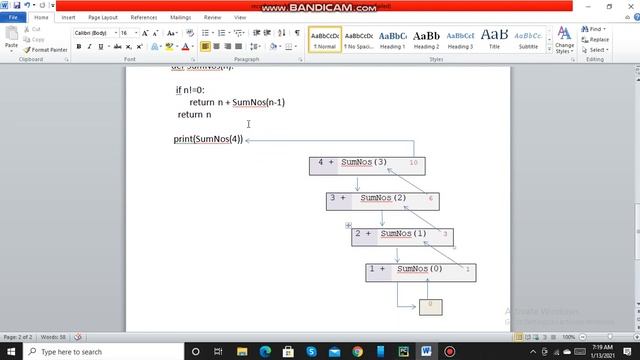Viewport: 640px width, 360px height.
Task: Open the Borders dropdown arrow
Action: [x=296, y=47]
